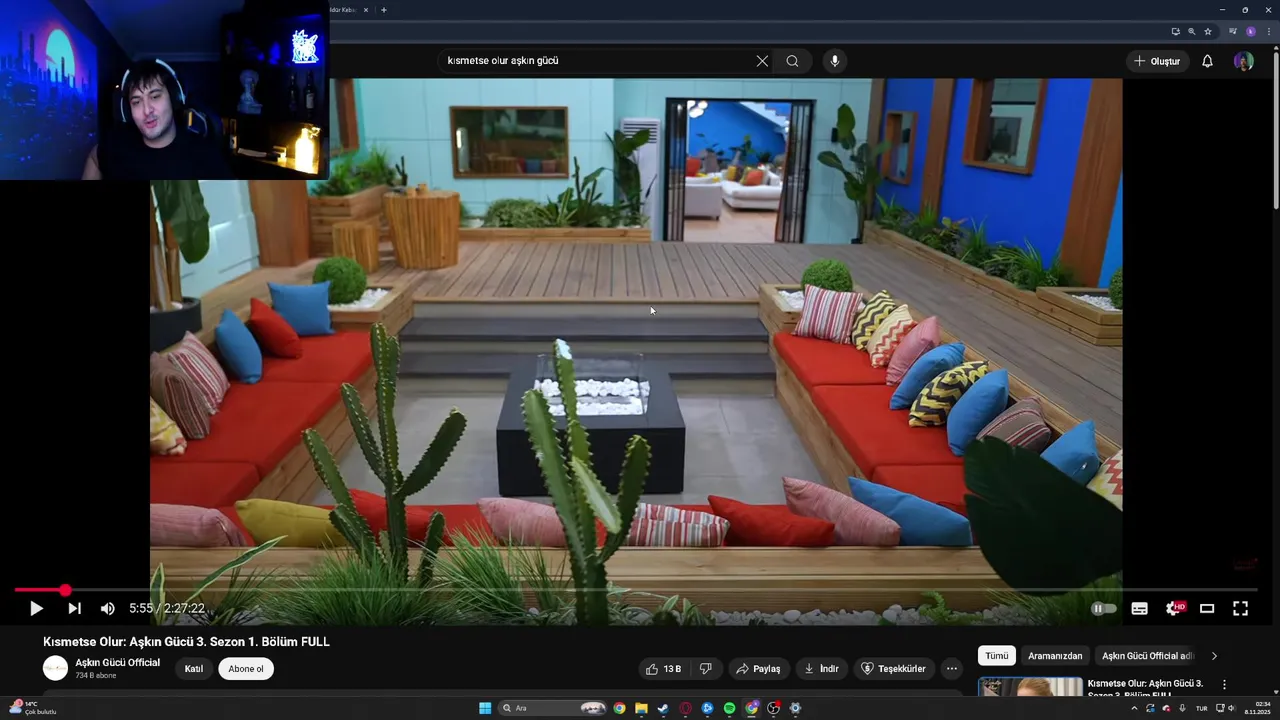Click the video title 'Kısmetse Olur: Aşkın Gücü 3. Sezon'
The image size is (1280, 720).
tap(186, 642)
